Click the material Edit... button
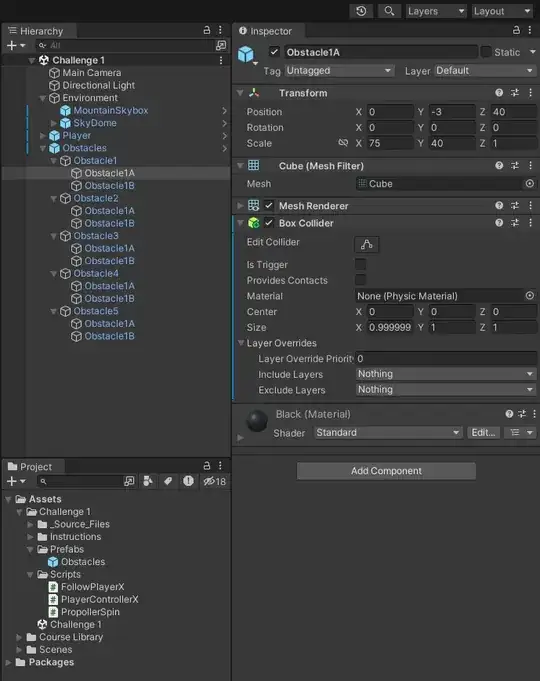This screenshot has height=681, width=540. [484, 433]
